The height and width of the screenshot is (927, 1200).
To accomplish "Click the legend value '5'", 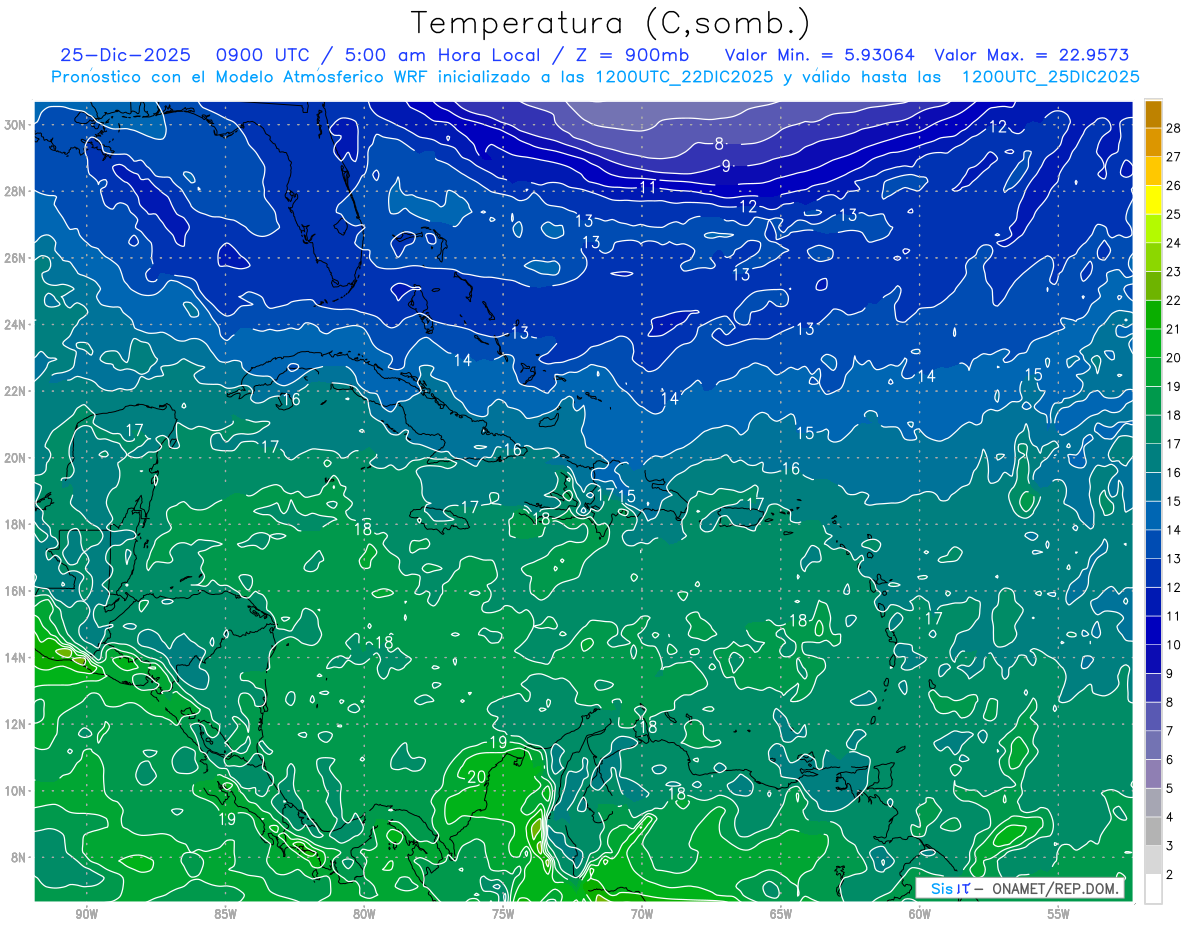I will click(1171, 789).
